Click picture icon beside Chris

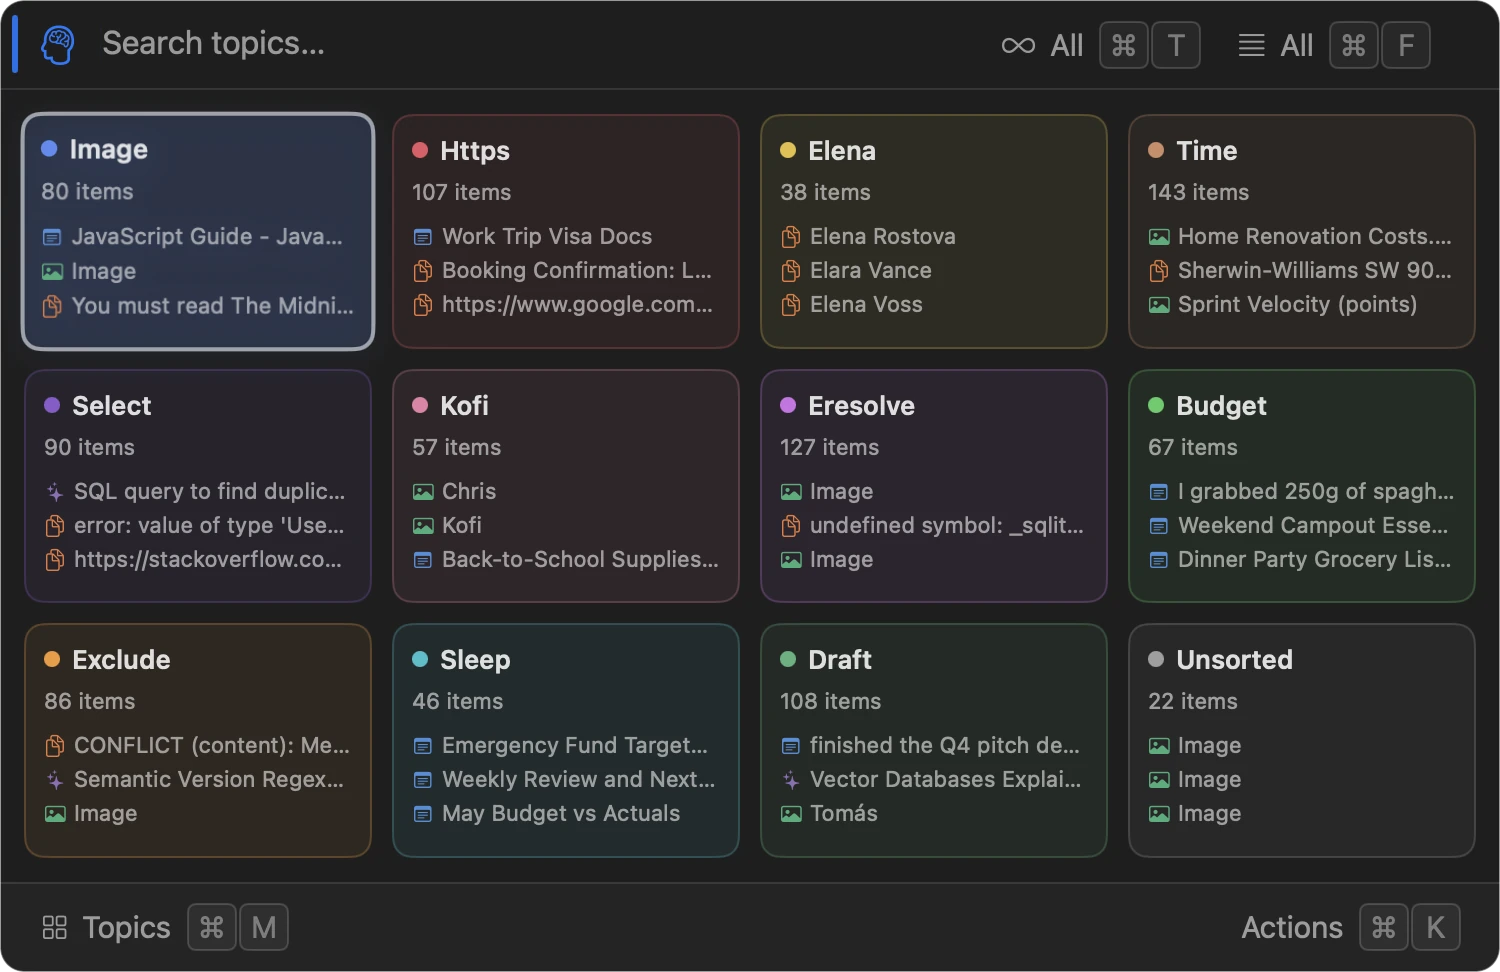click(x=423, y=492)
